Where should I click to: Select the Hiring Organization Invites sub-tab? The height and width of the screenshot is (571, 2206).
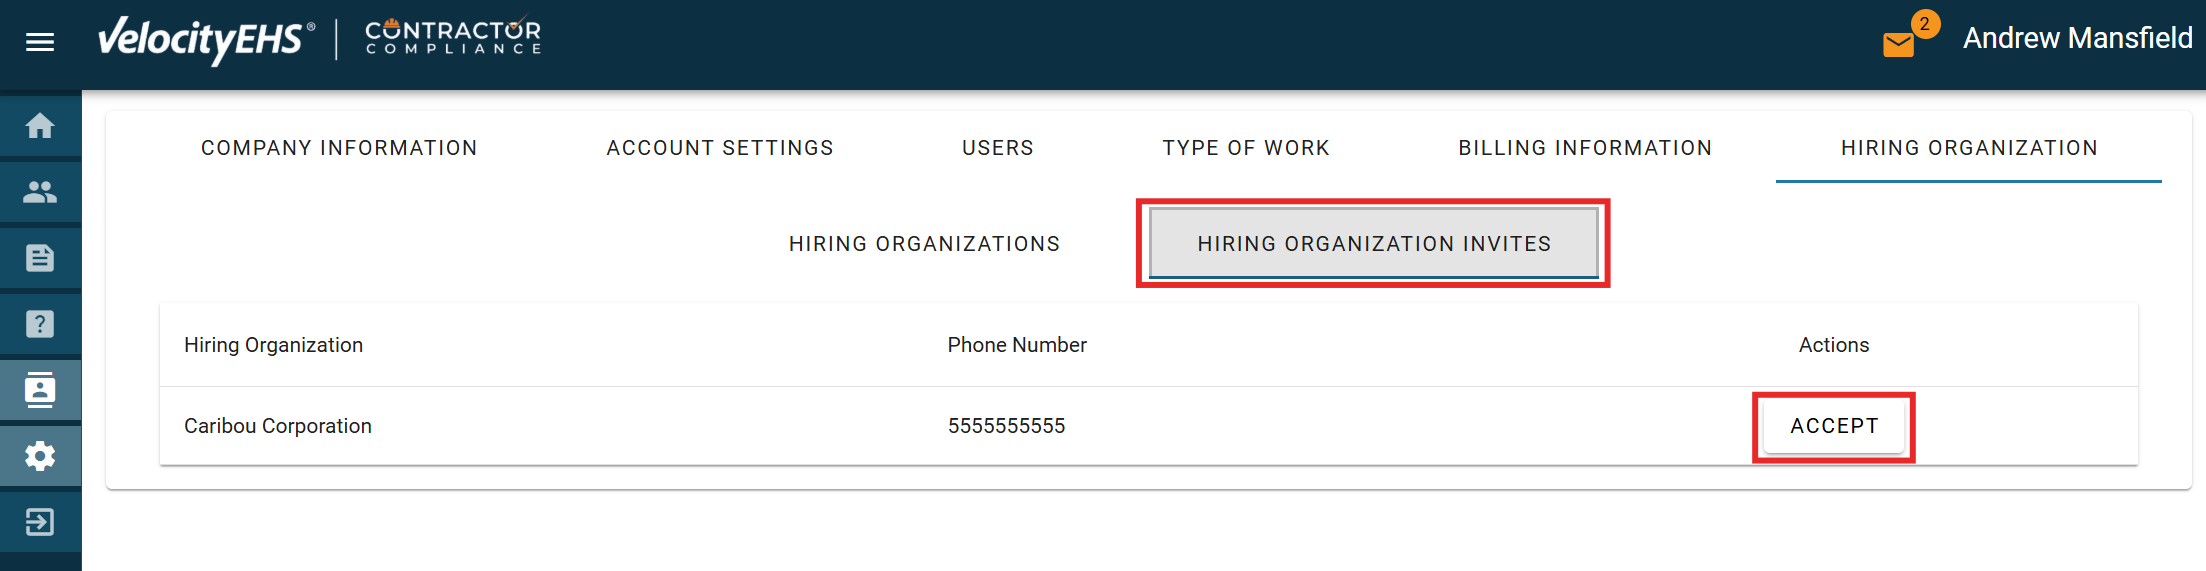(1374, 244)
